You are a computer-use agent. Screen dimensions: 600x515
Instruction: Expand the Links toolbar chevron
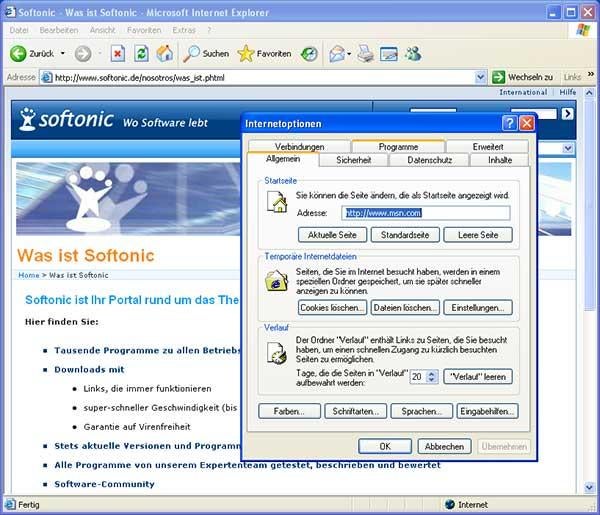[x=591, y=73]
